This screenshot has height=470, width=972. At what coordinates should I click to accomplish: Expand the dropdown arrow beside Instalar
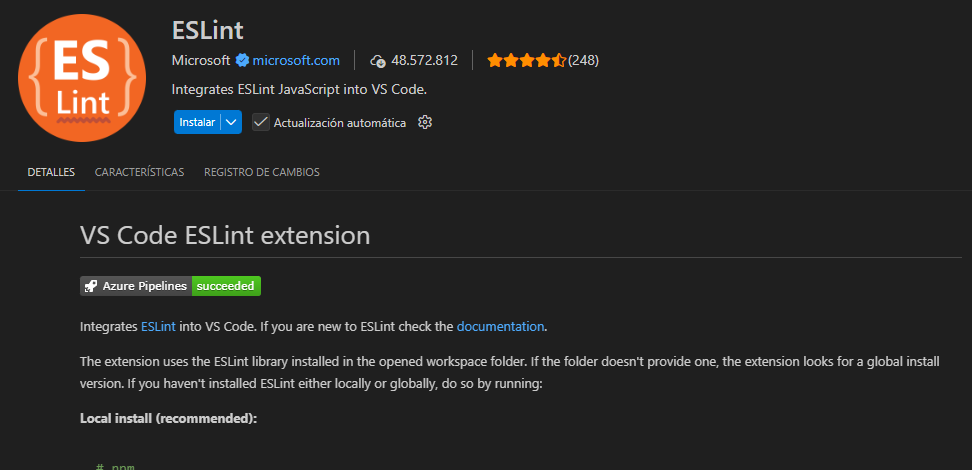[x=232, y=122]
